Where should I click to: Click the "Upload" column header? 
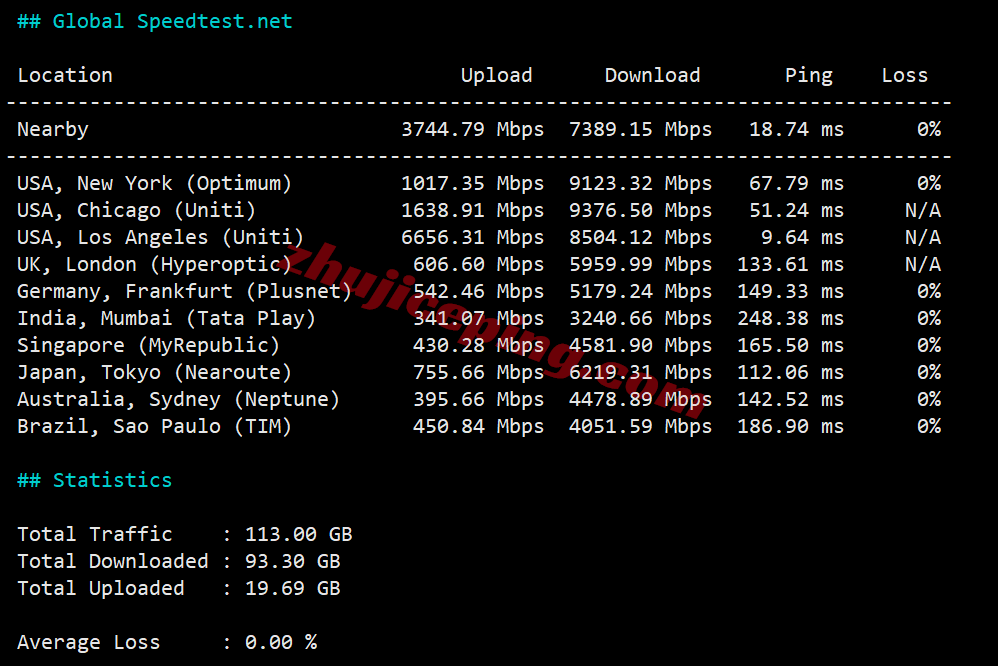[x=496, y=75]
